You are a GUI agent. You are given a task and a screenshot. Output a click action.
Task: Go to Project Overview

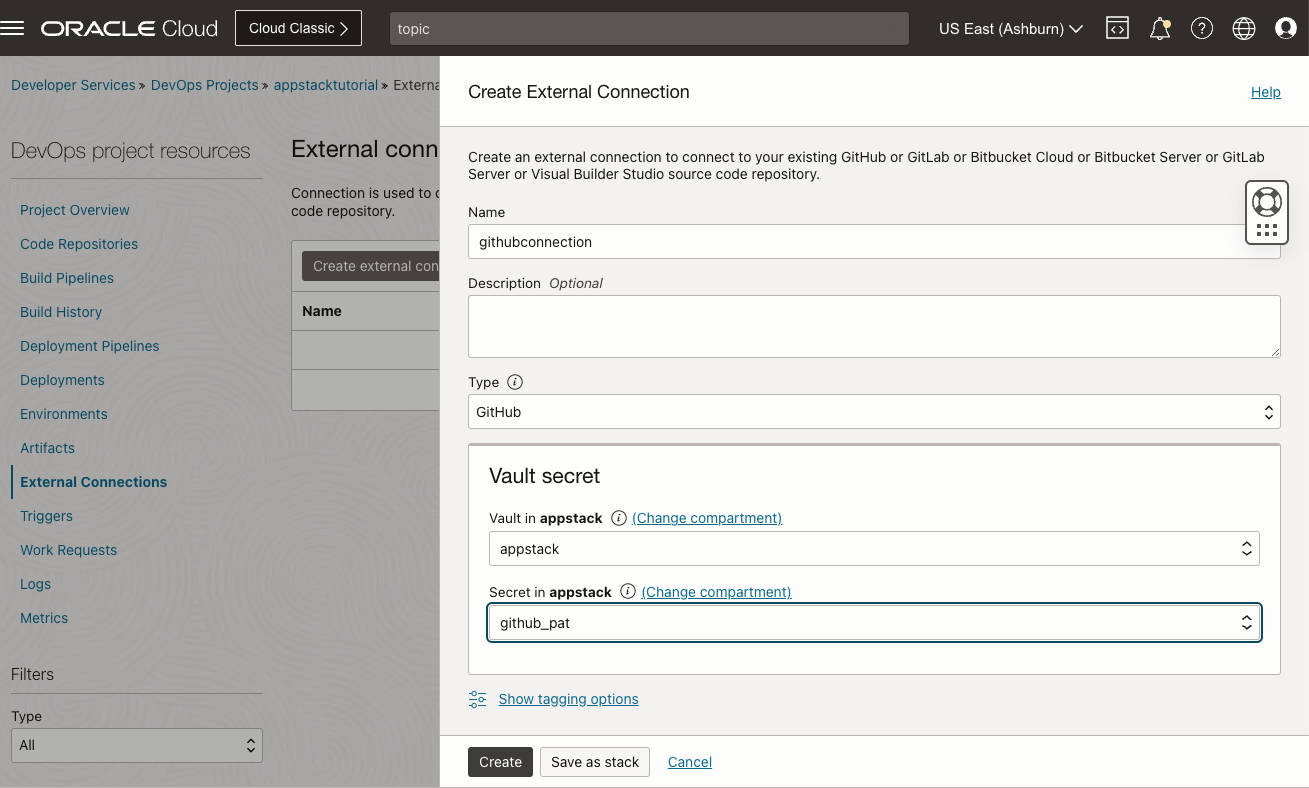tap(75, 210)
